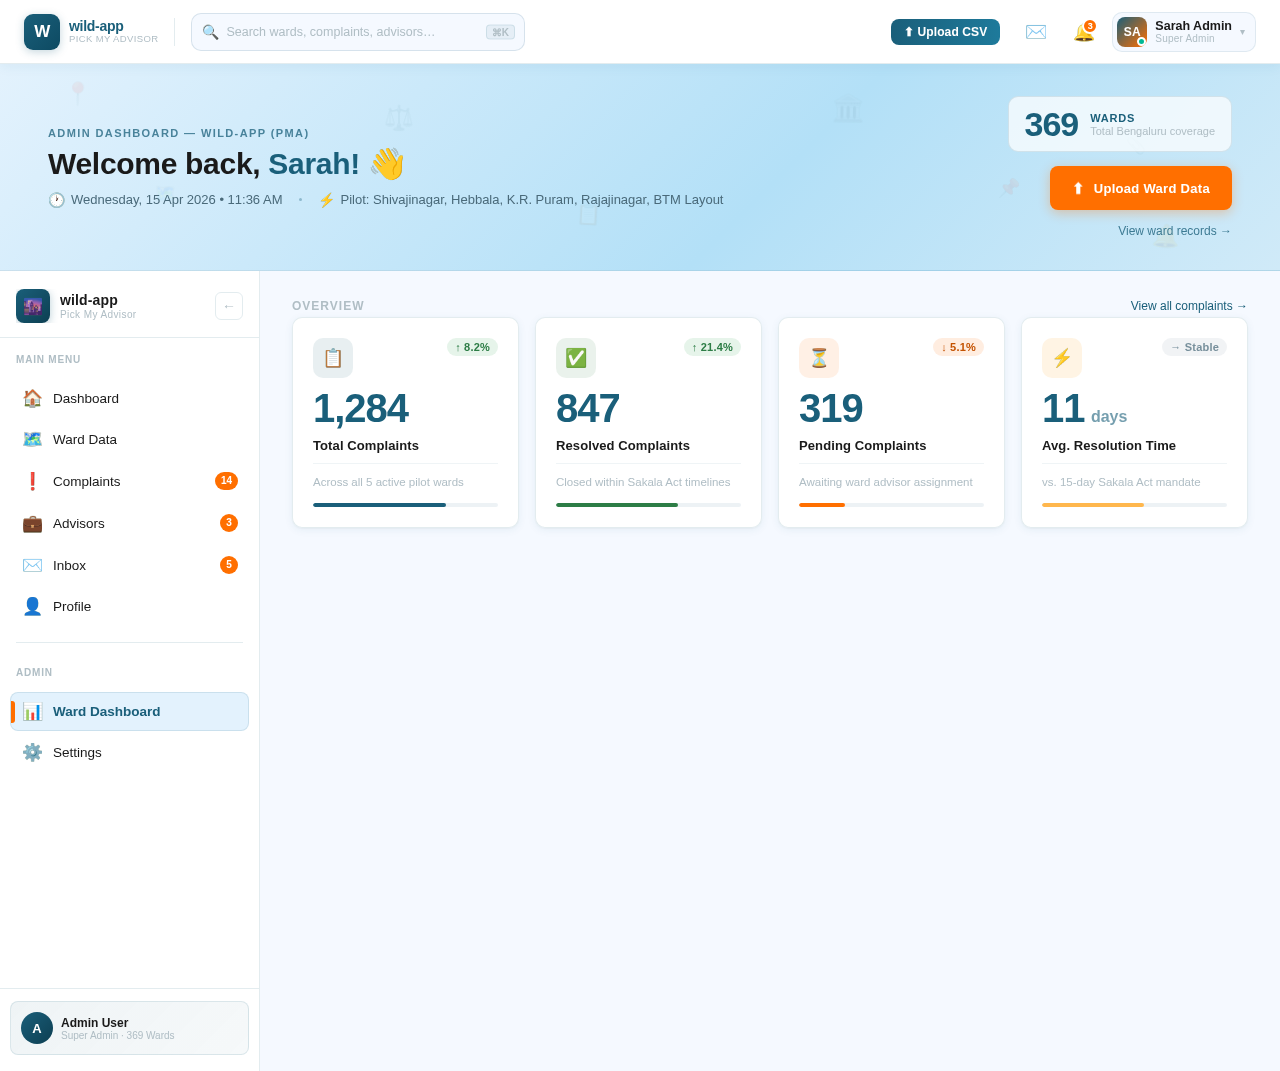Click the lightning icon on Avg. Resolution Time card

coord(1062,358)
